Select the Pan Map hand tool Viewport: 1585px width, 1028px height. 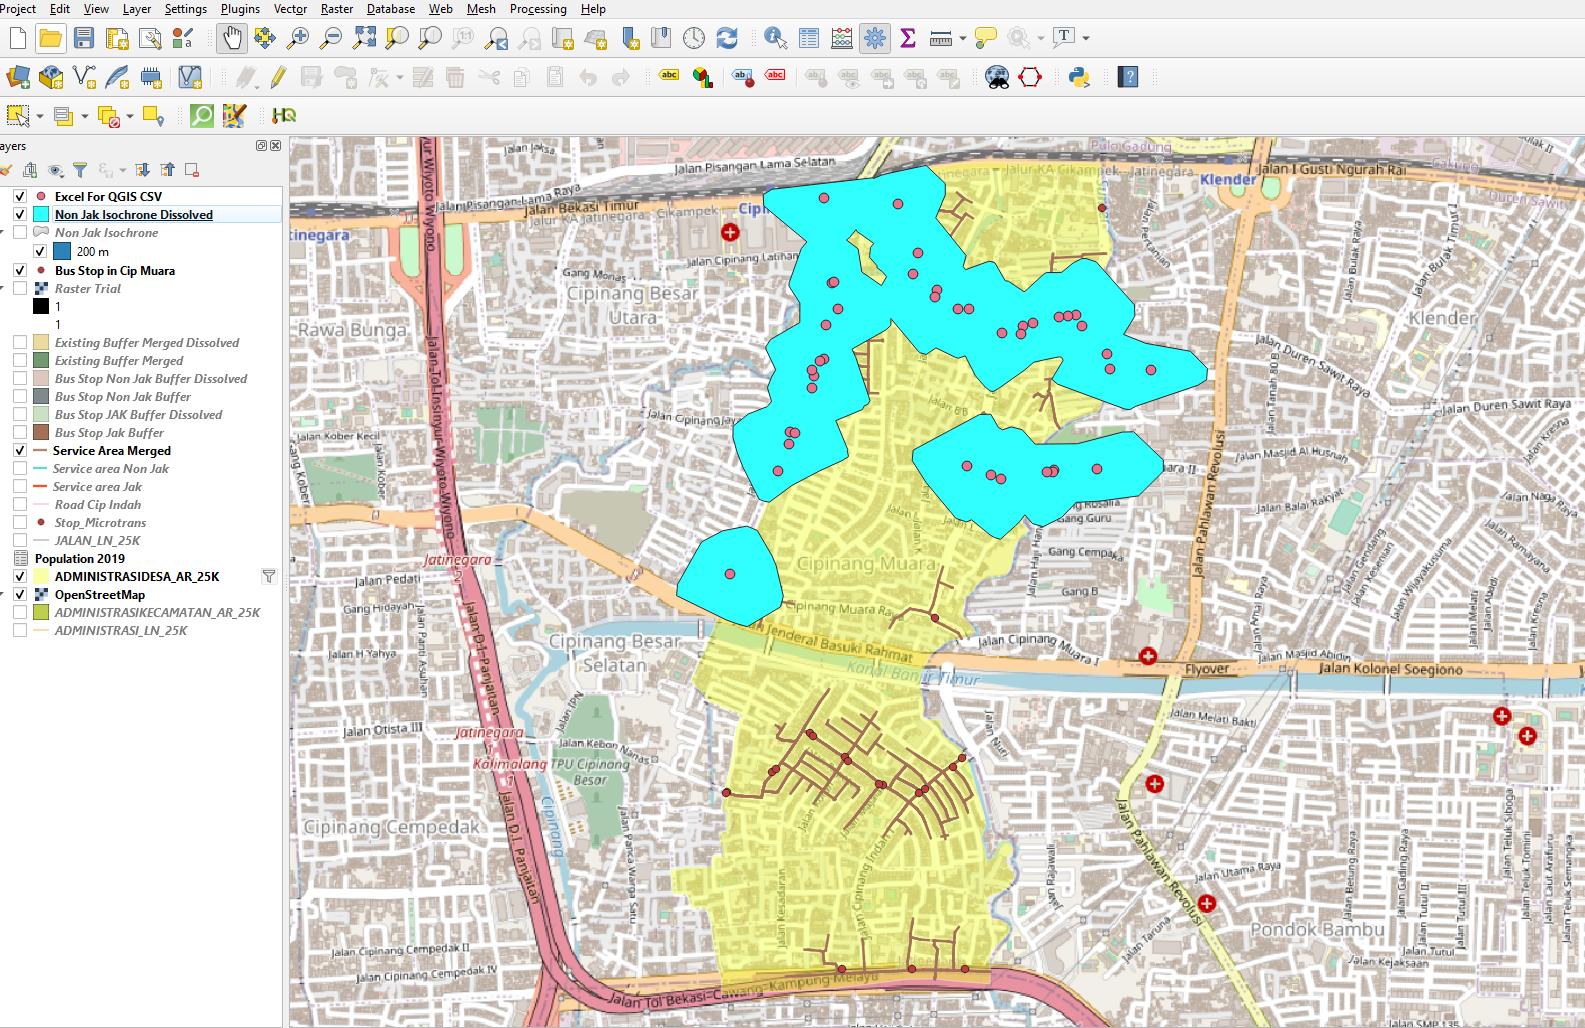click(231, 39)
